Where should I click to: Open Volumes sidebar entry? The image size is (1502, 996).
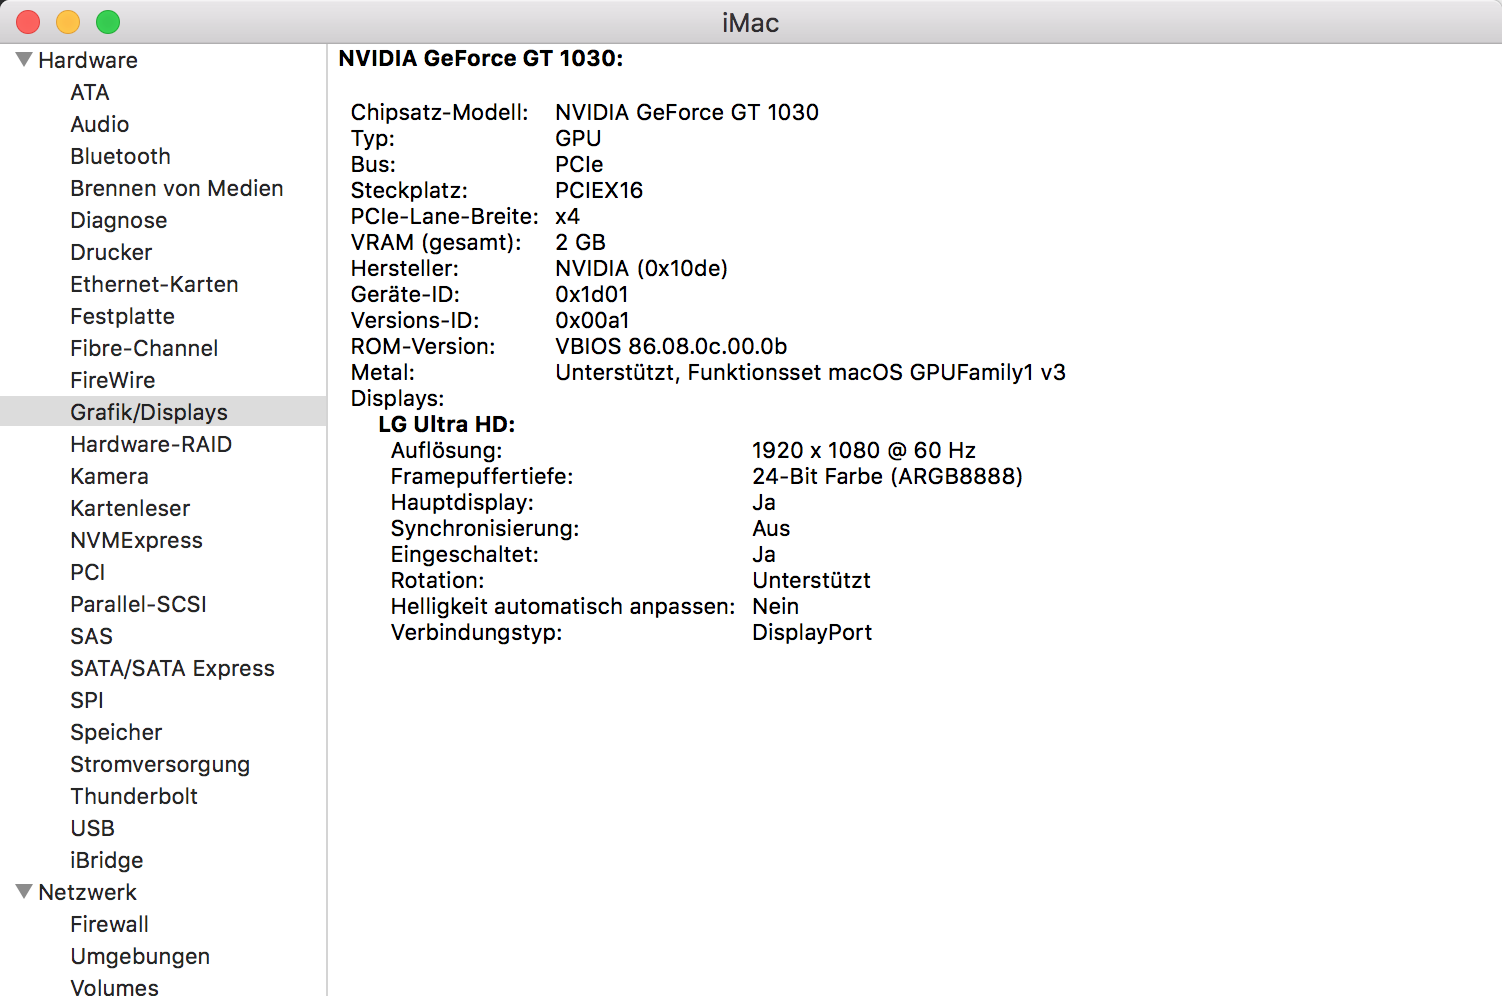[115, 987]
